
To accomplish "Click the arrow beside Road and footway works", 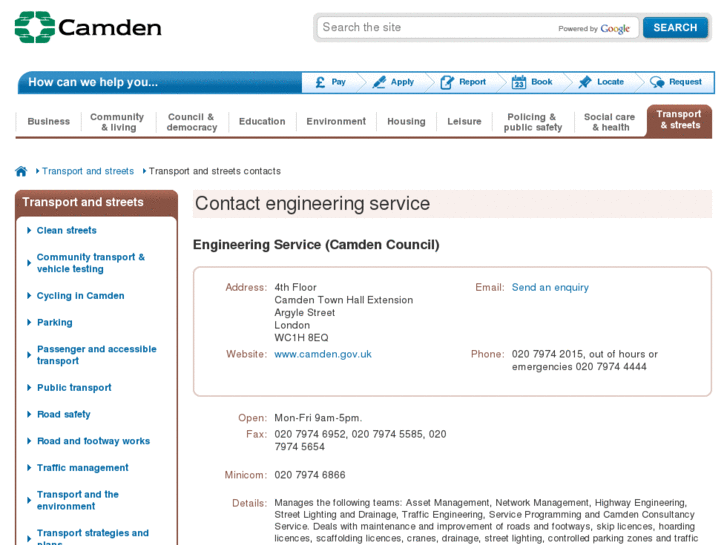I will pos(29,441).
